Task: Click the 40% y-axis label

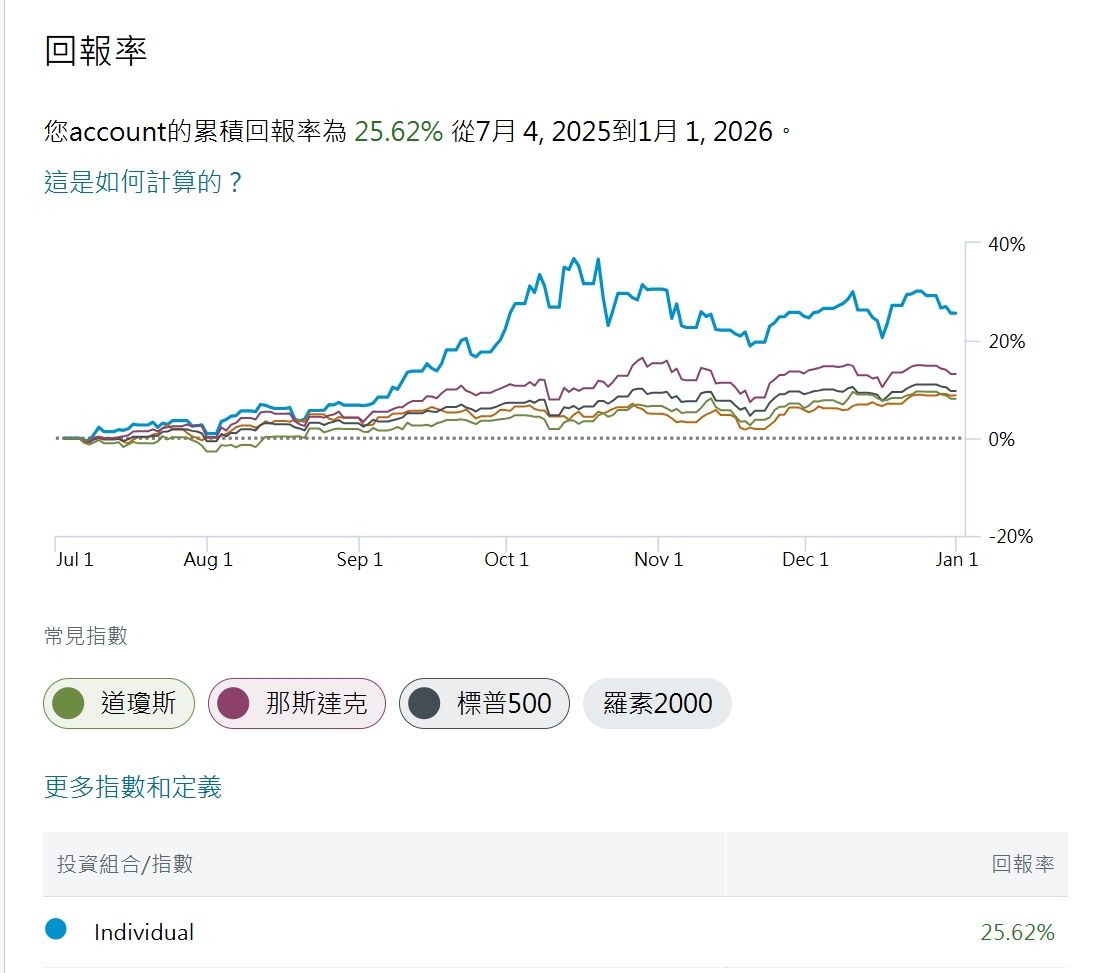Action: click(1007, 244)
